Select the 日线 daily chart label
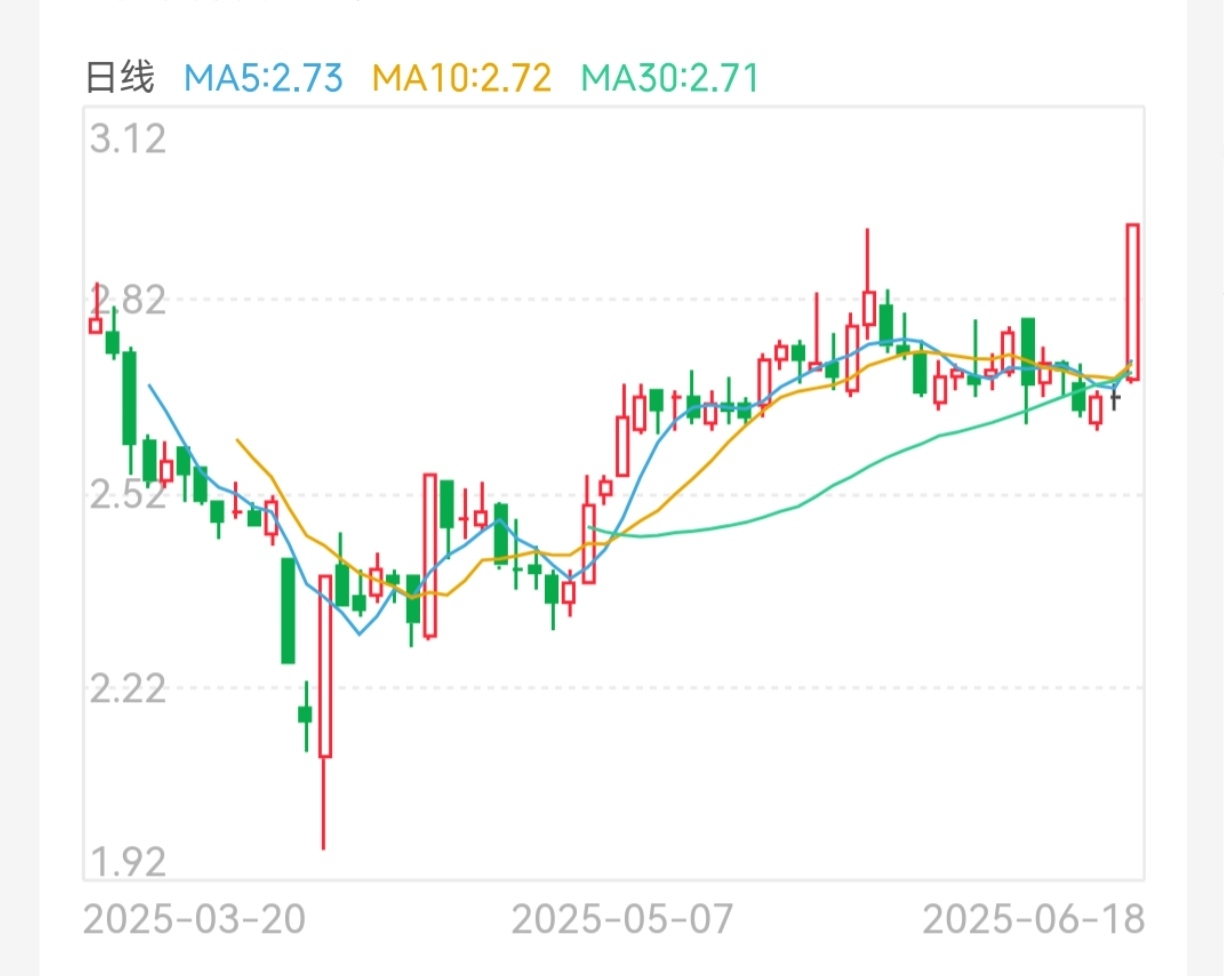This screenshot has width=1224, height=976. point(120,77)
